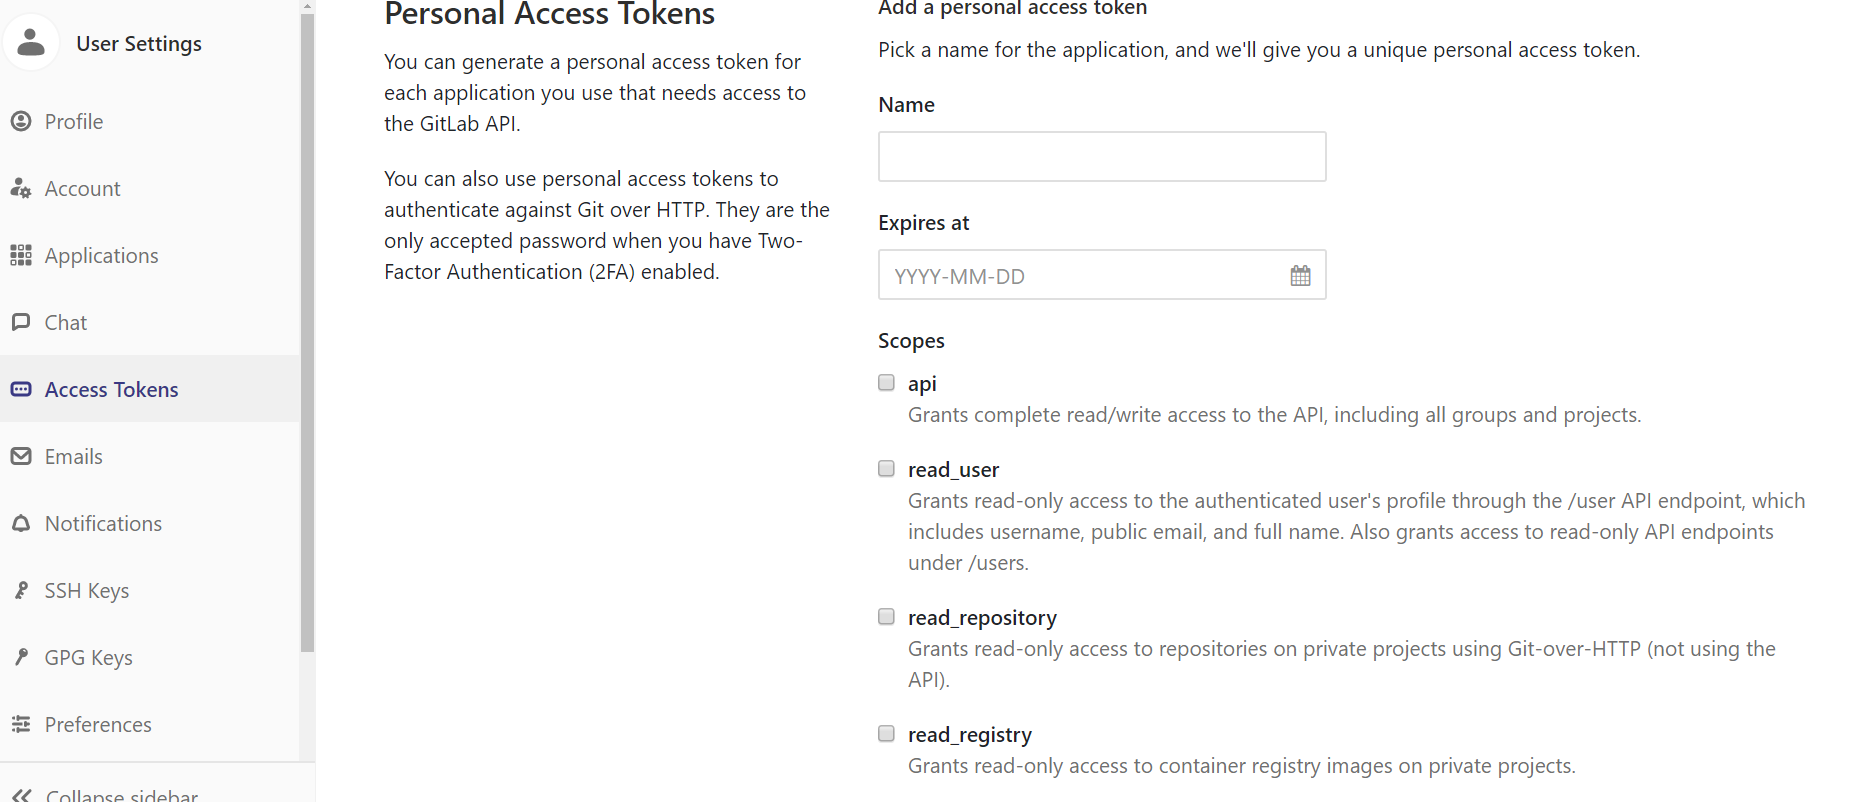Enable the read_repository scope
This screenshot has height=802, width=1849.
tap(886, 616)
